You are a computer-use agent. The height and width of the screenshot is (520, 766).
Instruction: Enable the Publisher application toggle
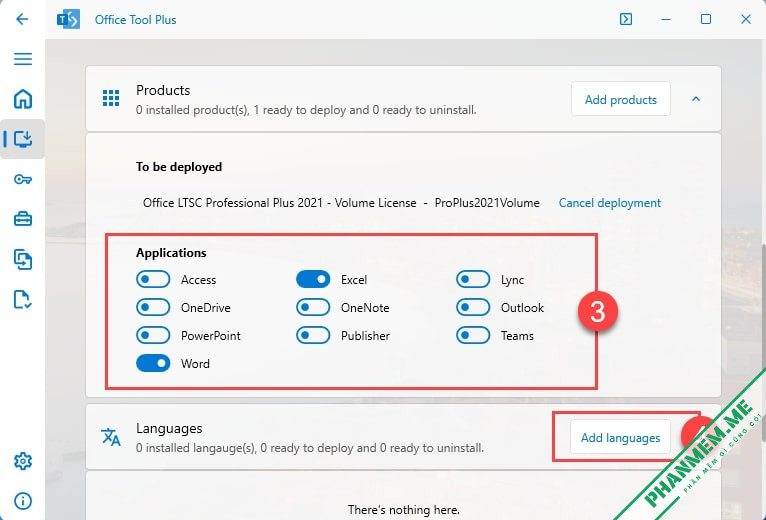[313, 335]
